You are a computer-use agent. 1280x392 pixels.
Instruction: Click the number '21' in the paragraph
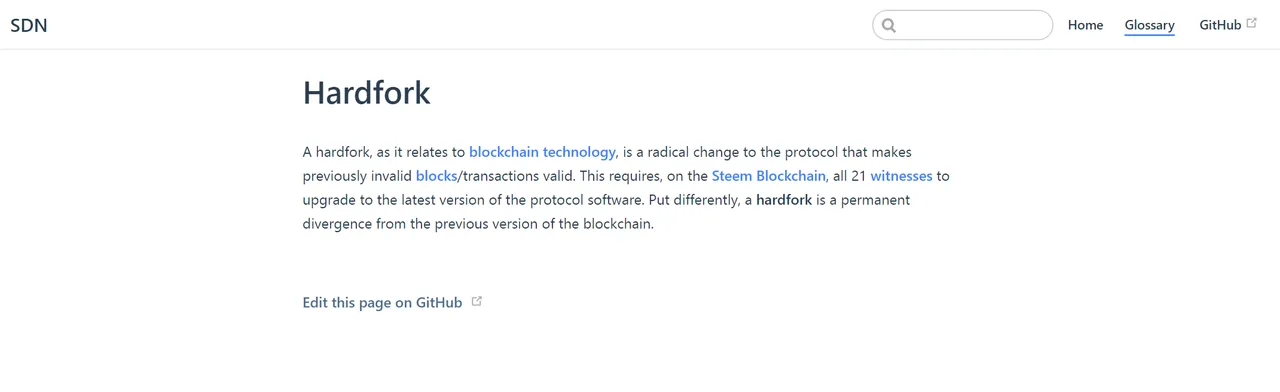[x=858, y=176]
